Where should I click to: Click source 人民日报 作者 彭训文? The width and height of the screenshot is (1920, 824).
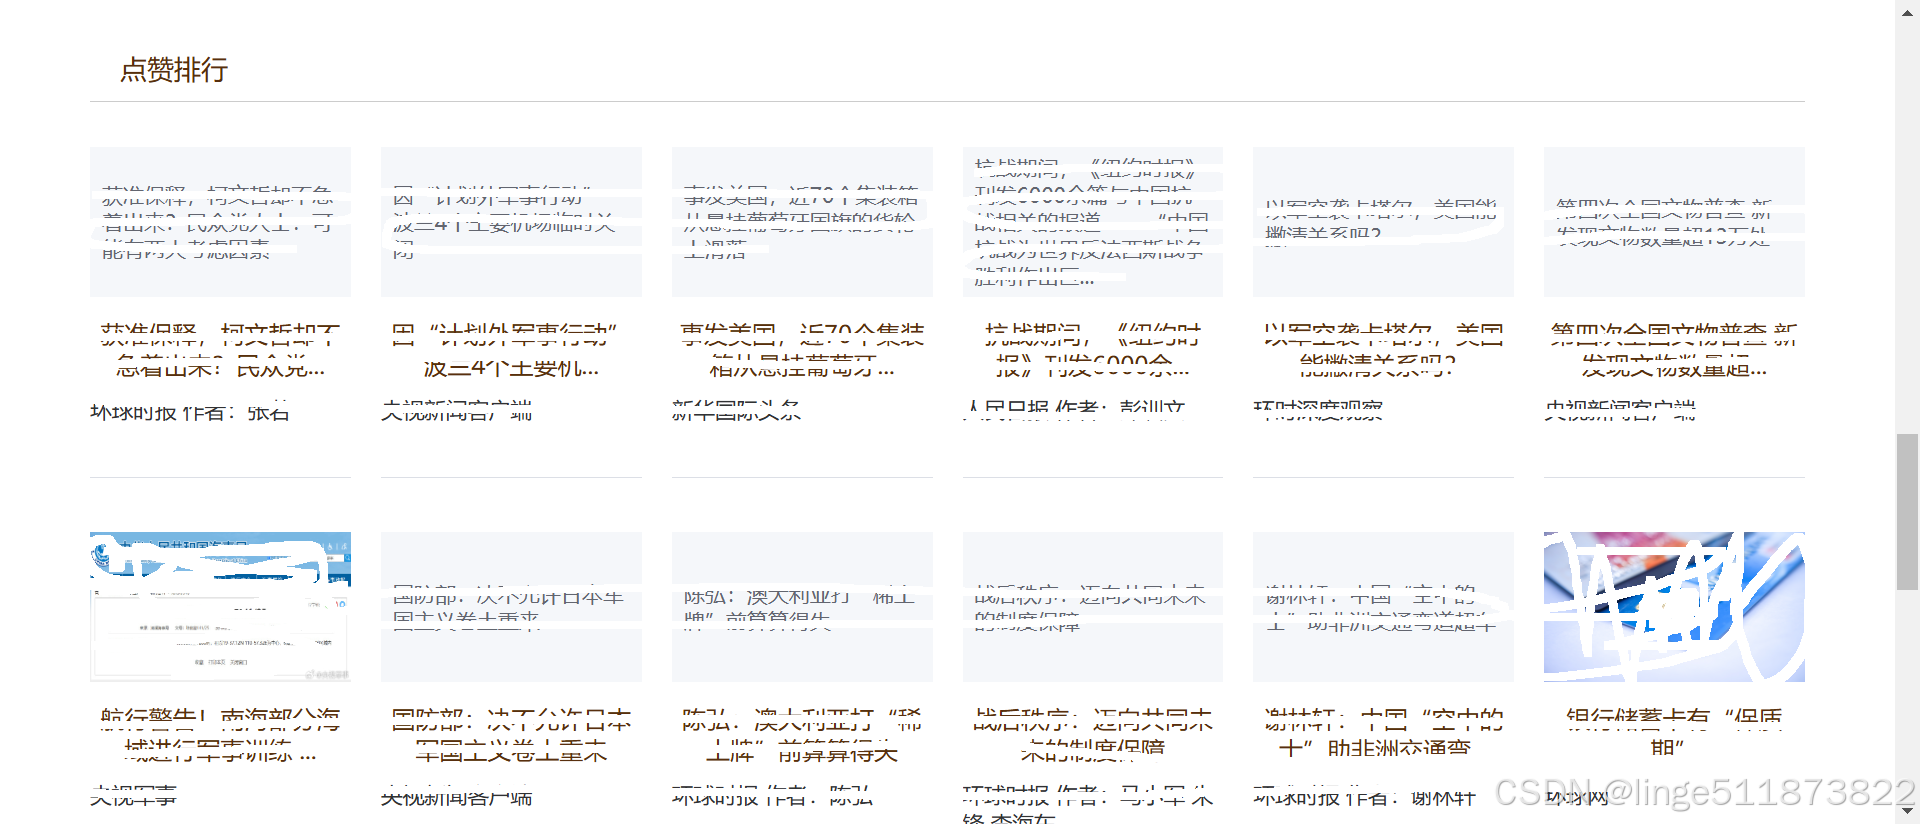pos(1074,409)
